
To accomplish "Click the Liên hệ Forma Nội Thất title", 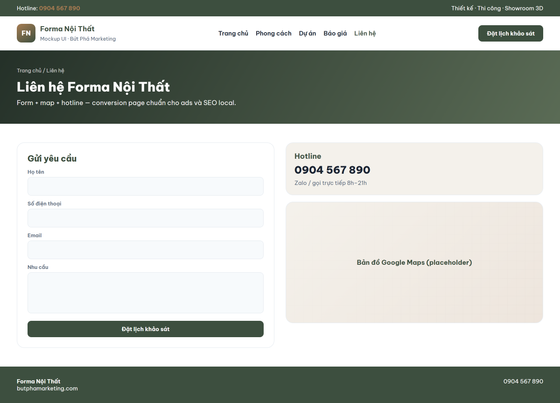I will [x=93, y=87].
